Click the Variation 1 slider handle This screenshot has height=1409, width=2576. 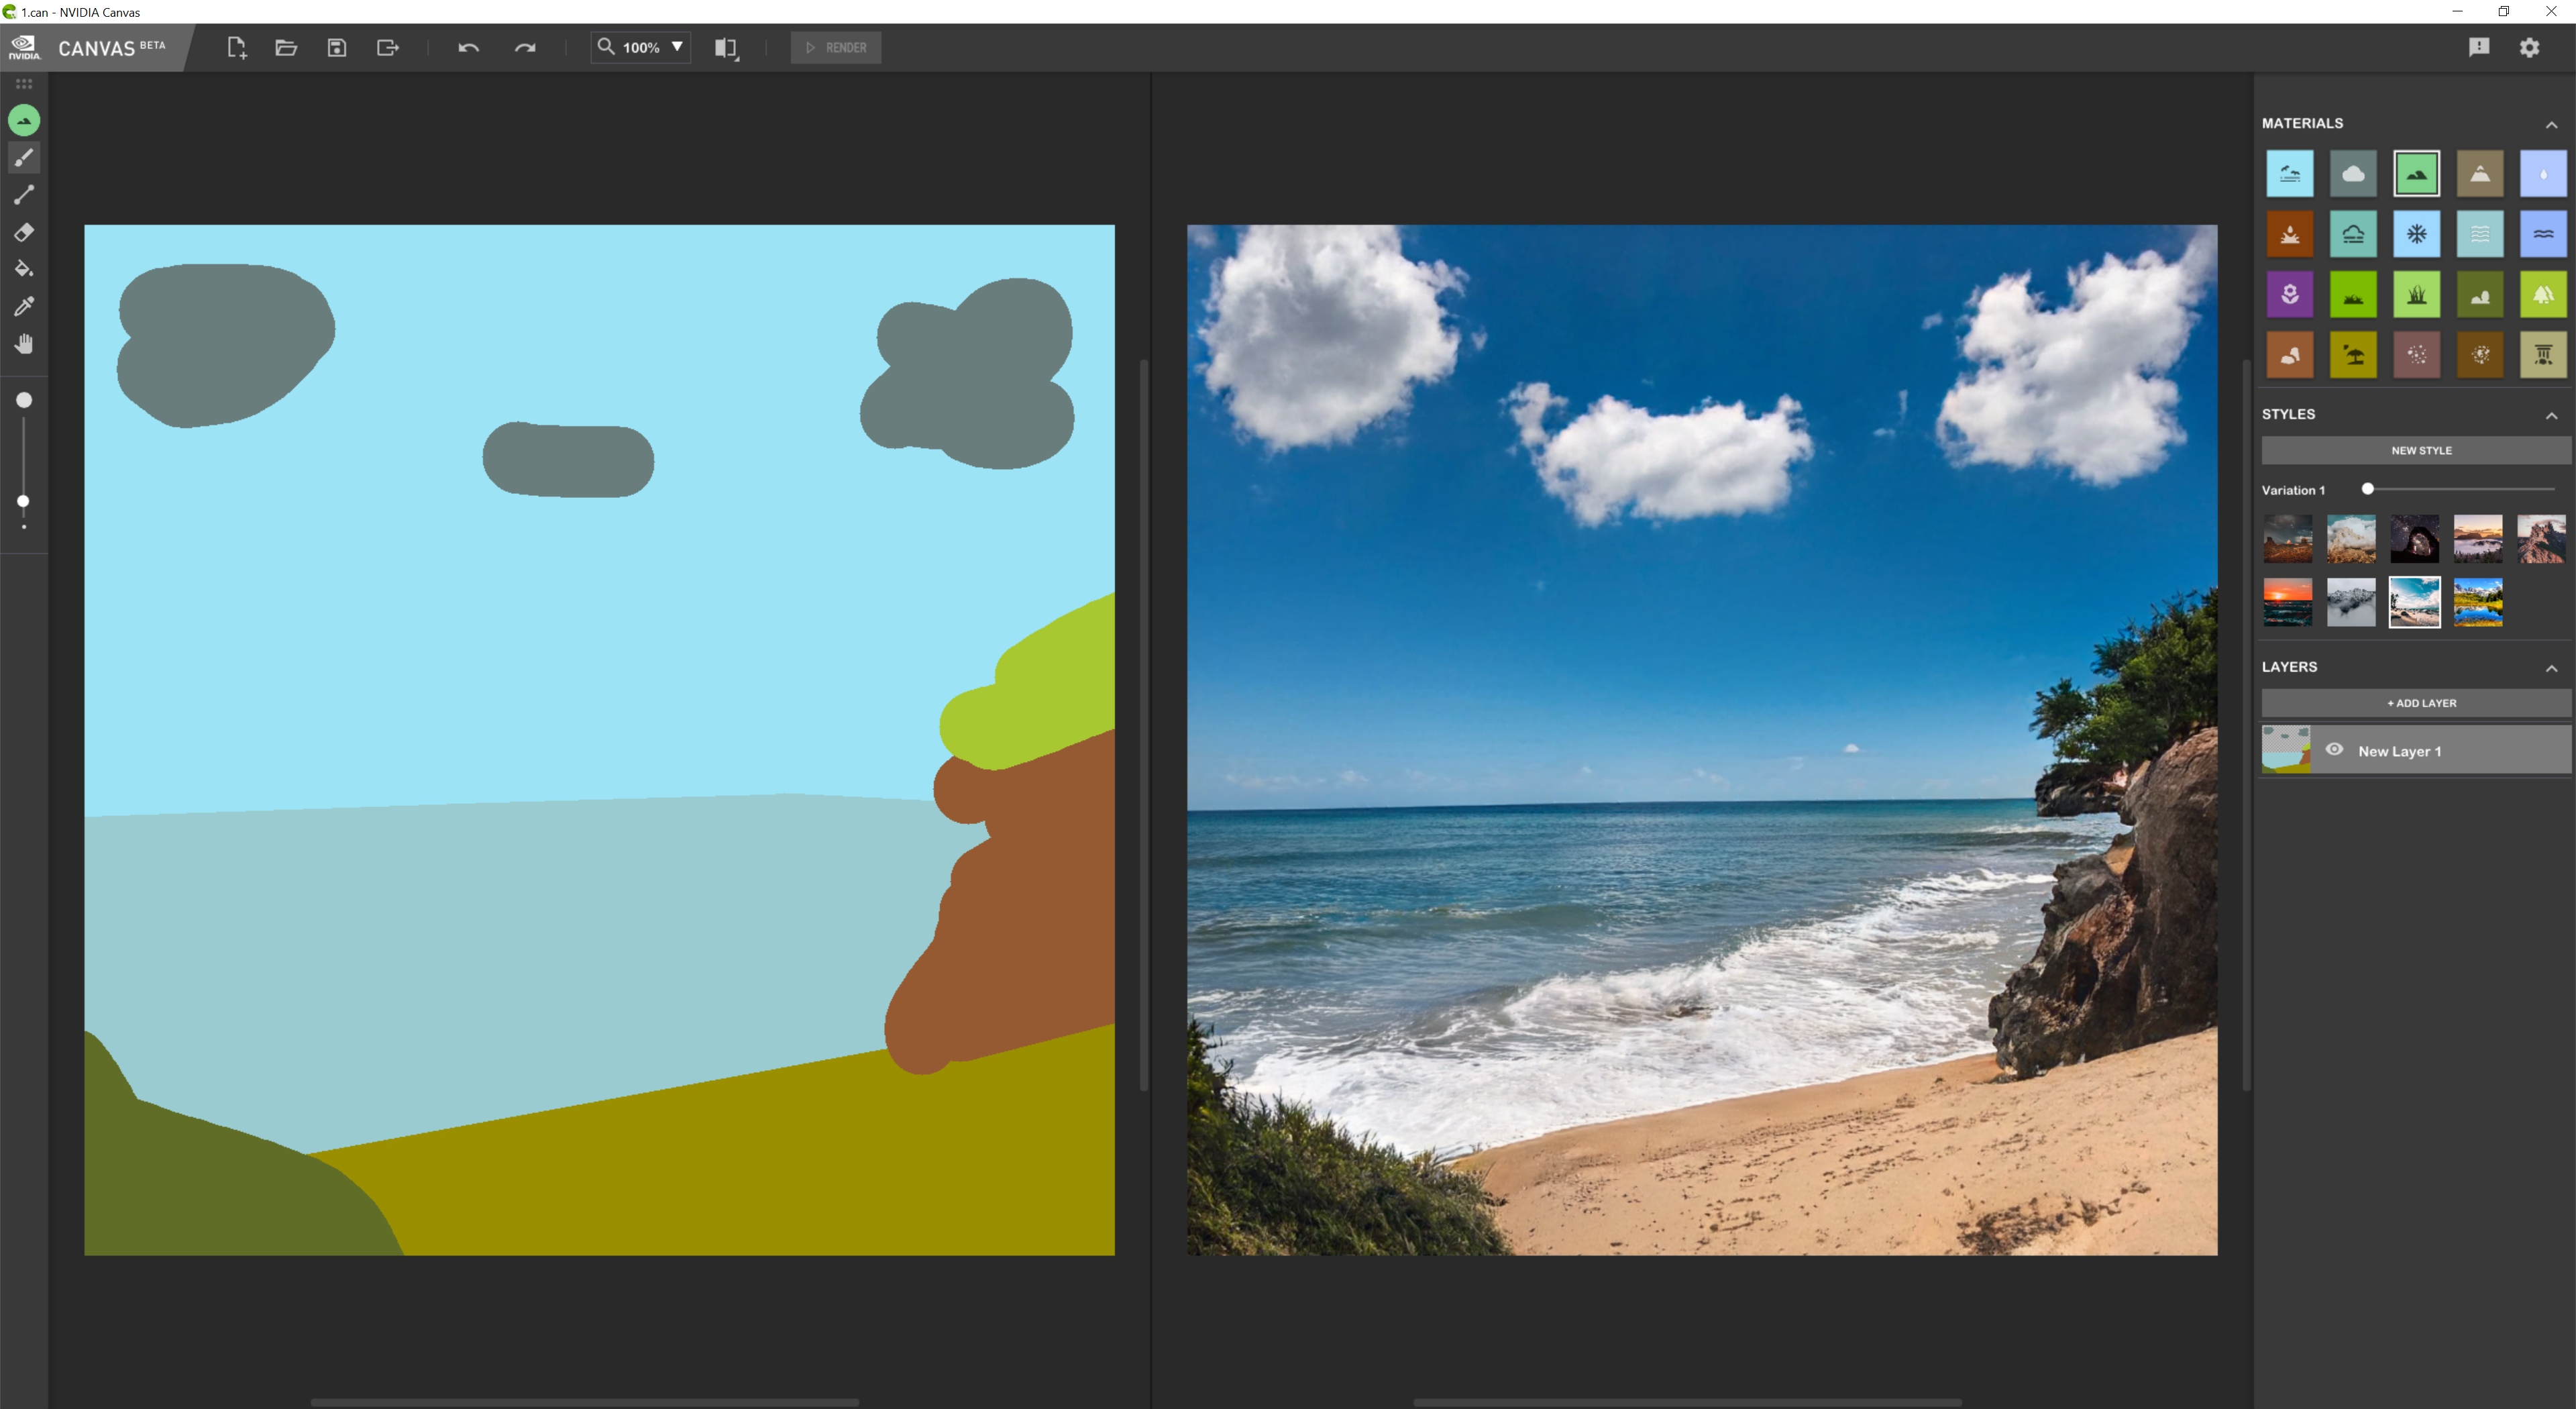2368,489
